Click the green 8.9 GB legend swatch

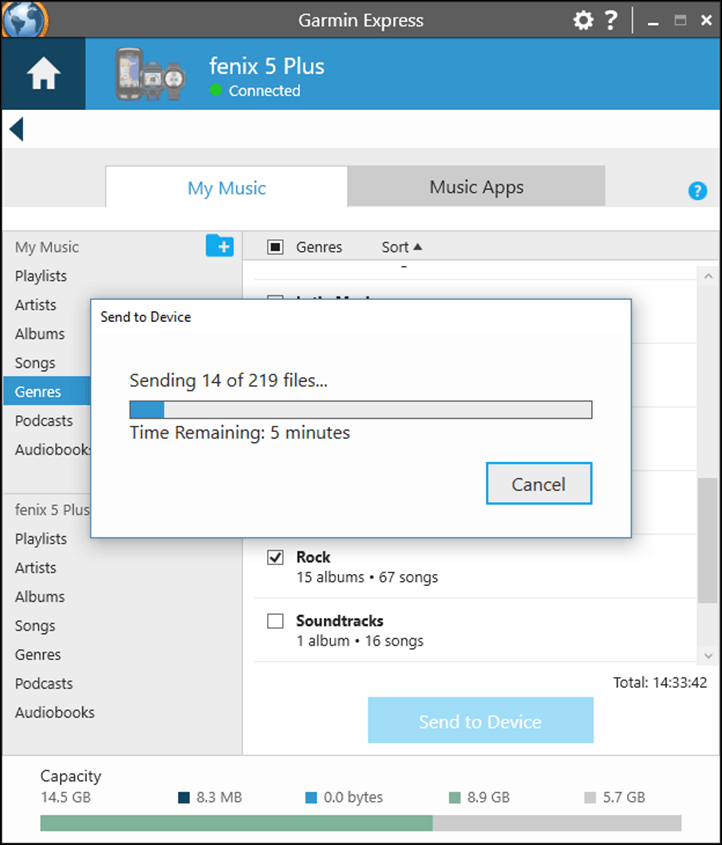[x=455, y=798]
